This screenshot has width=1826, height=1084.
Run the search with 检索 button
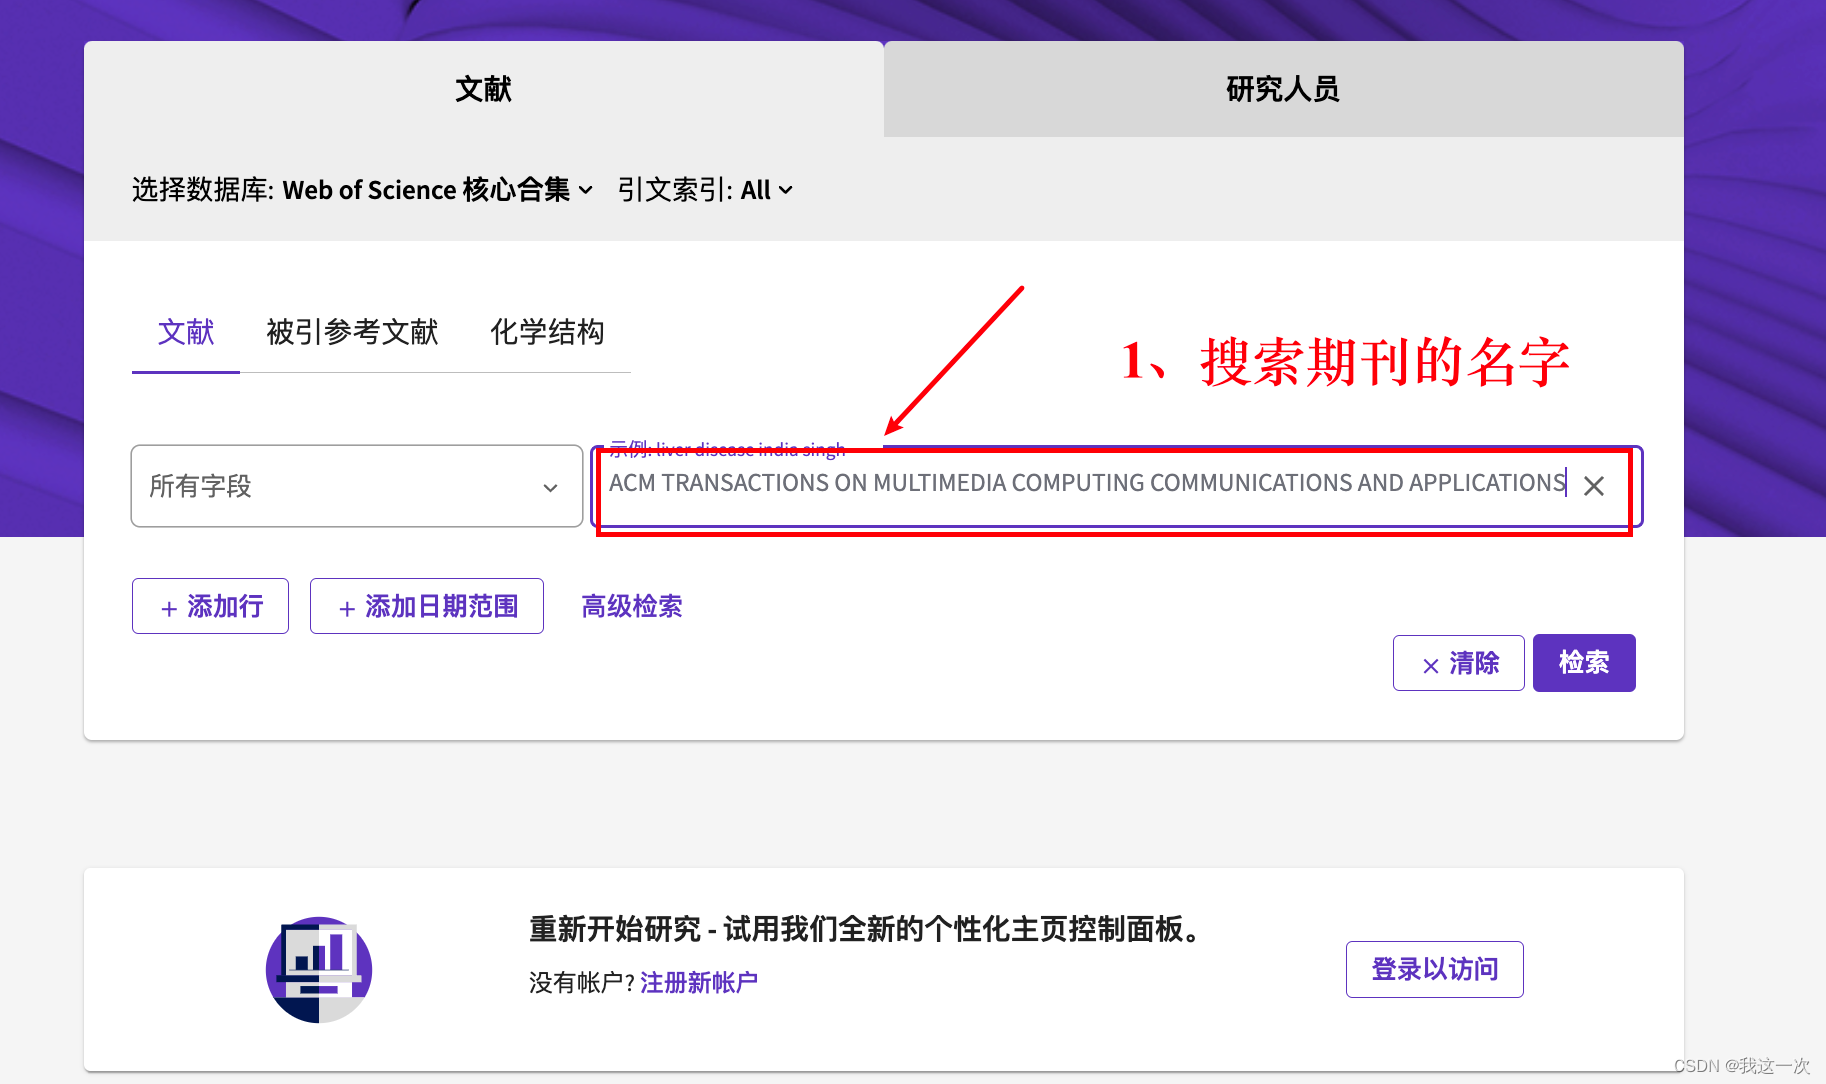1584,663
